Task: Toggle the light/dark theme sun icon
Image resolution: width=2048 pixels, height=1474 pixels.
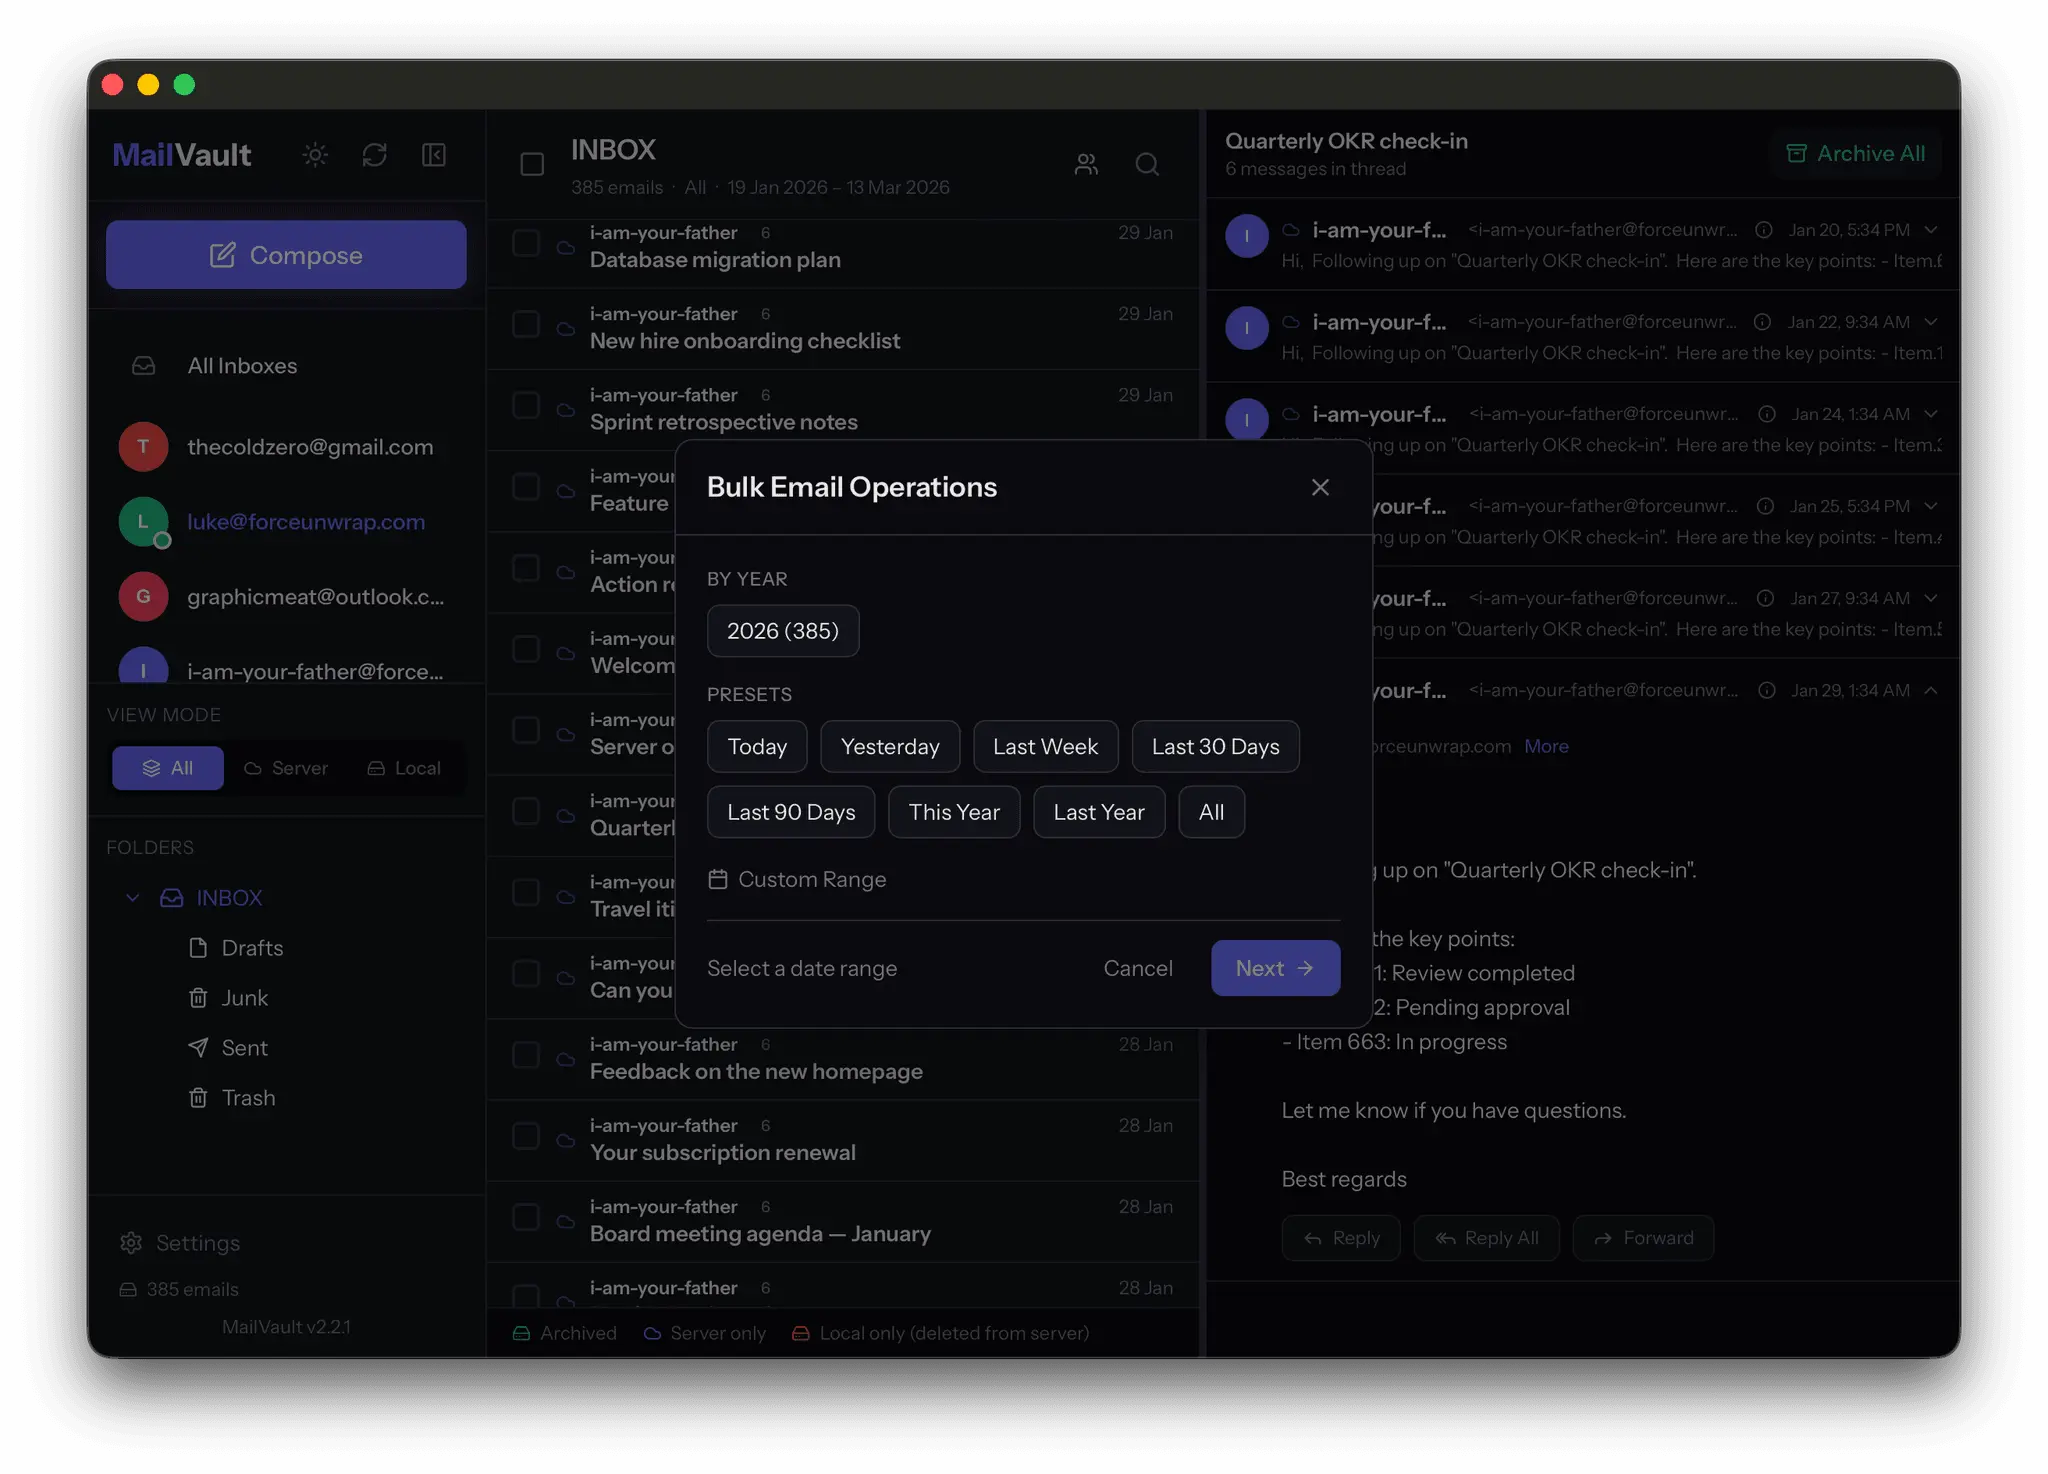Action: pyautogui.click(x=315, y=155)
